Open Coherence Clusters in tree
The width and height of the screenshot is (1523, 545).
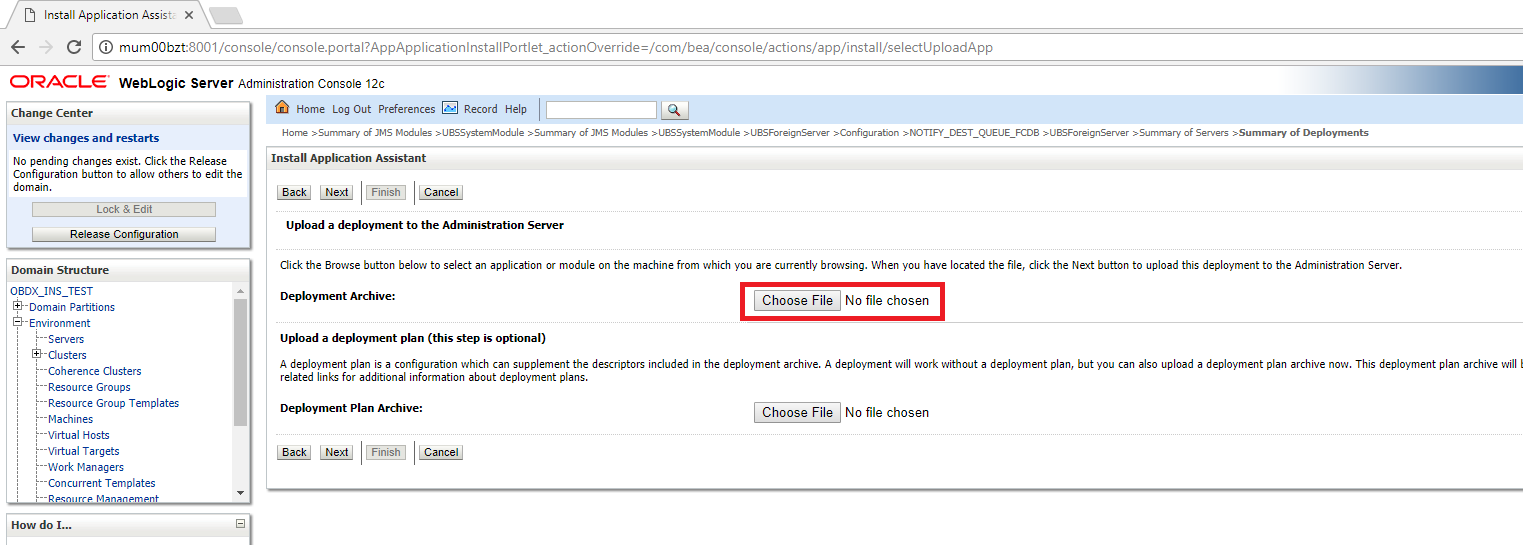(x=95, y=371)
